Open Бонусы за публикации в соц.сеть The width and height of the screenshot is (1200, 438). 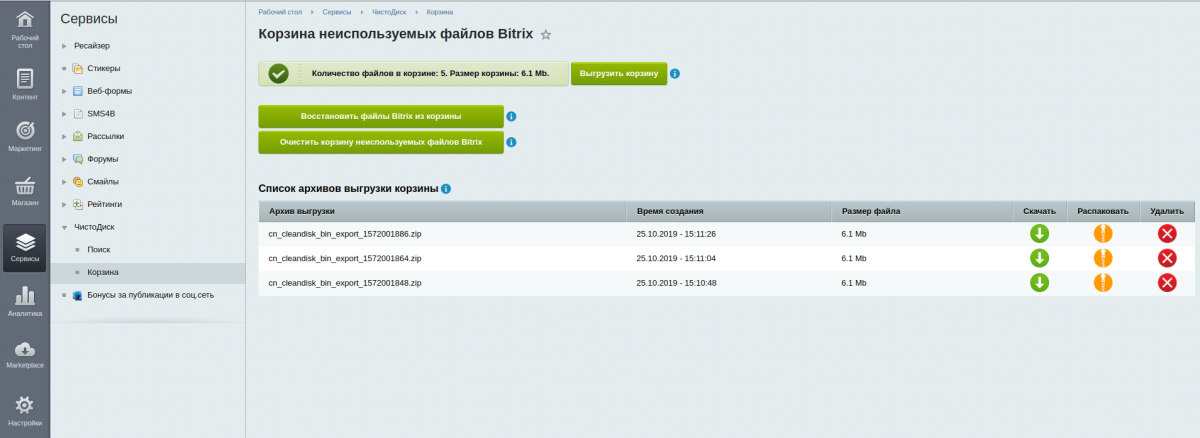click(x=150, y=295)
